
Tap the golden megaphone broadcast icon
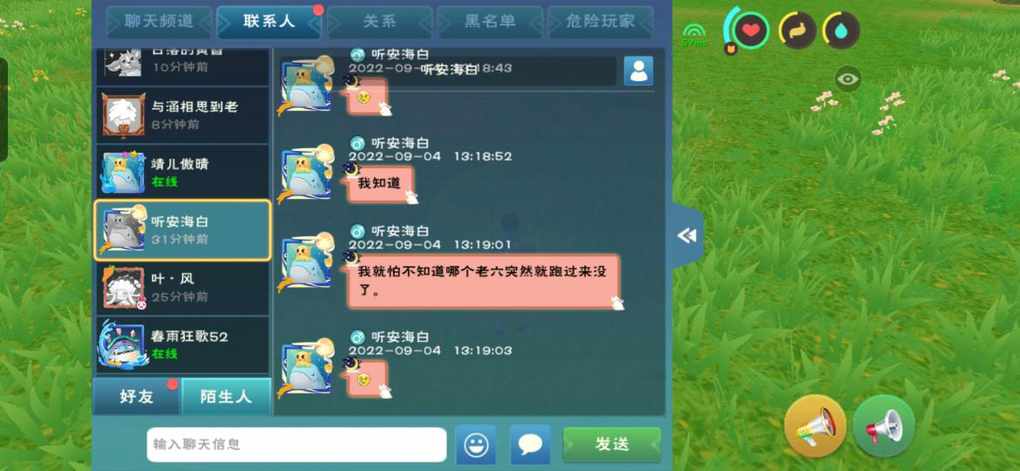pos(814,426)
